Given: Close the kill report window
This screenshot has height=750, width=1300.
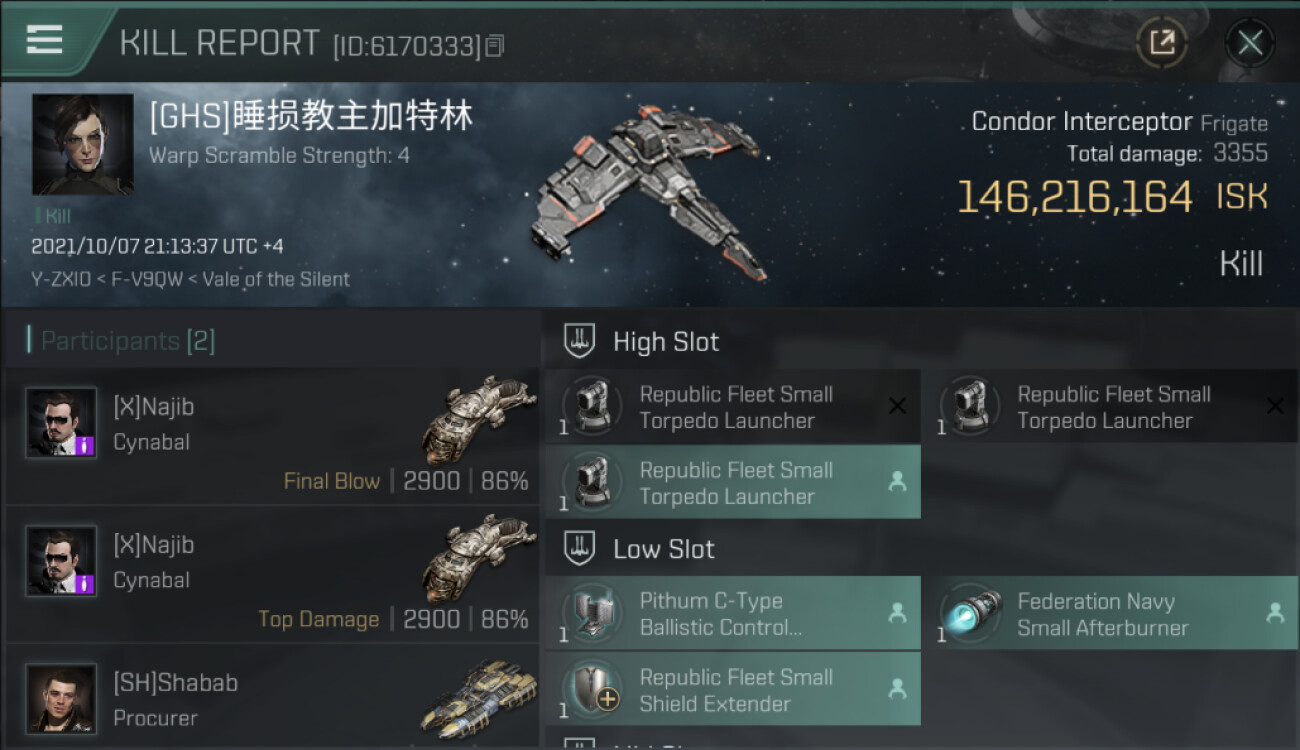Looking at the screenshot, I should click(x=1250, y=42).
